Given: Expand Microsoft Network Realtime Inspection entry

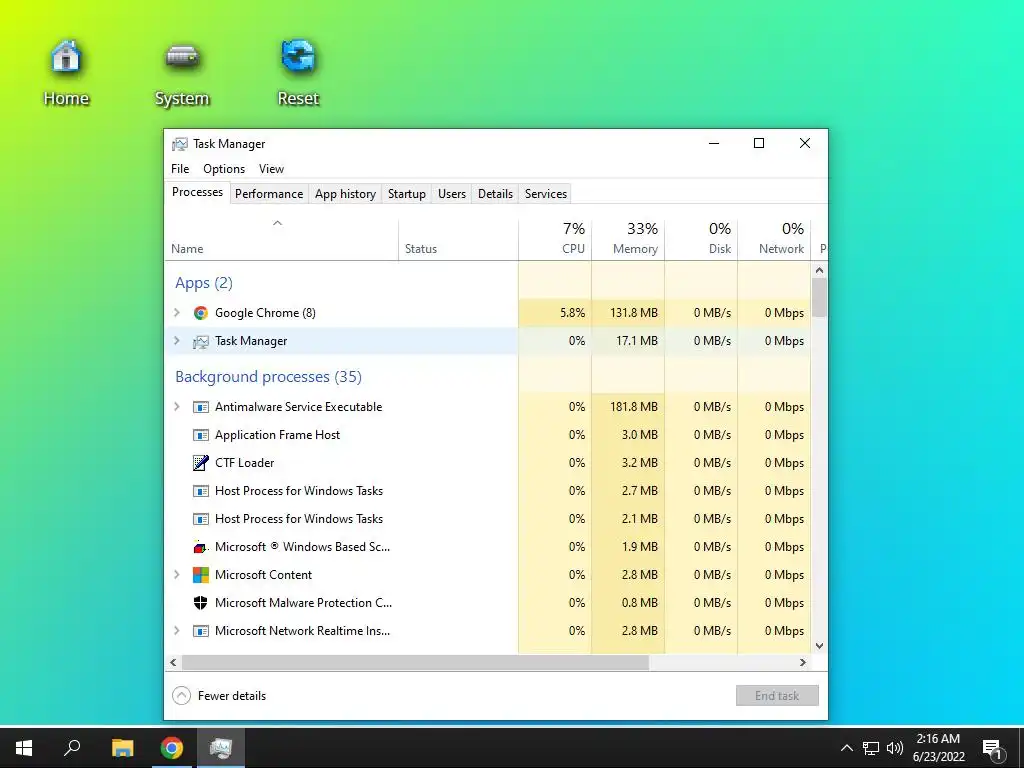Looking at the screenshot, I should 176,631.
